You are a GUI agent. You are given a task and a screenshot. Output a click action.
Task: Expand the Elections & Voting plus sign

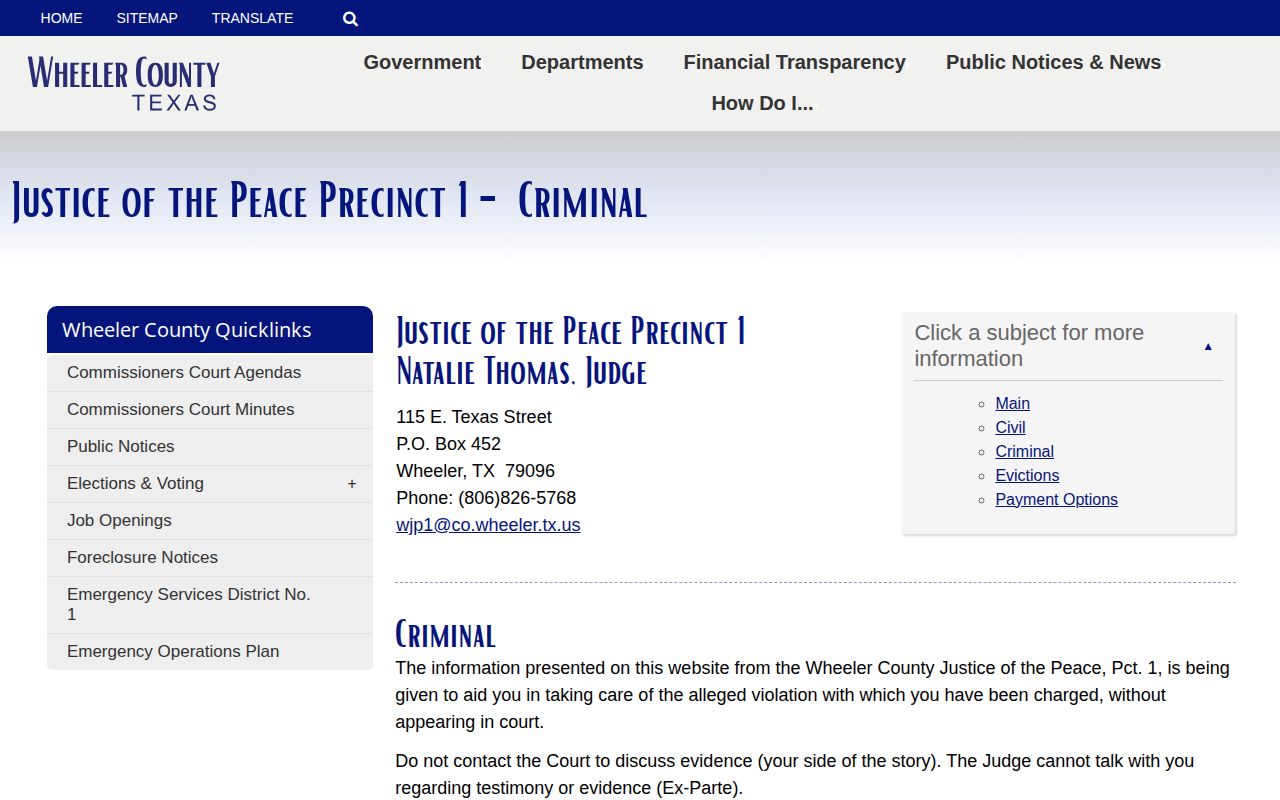tap(352, 484)
